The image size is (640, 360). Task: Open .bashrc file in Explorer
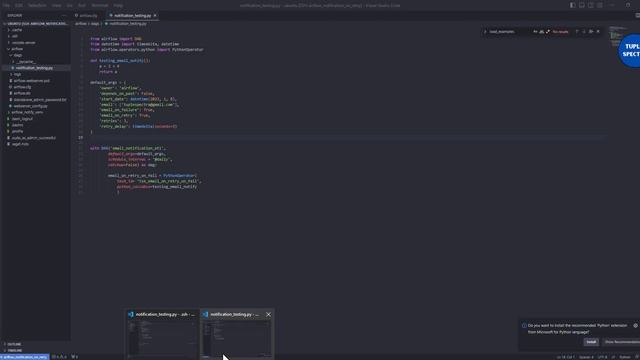[18, 125]
